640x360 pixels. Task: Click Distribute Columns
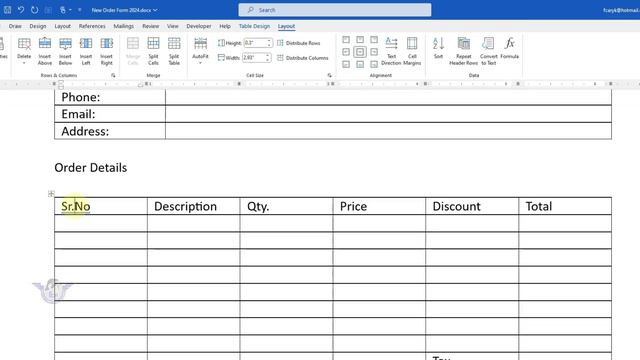click(303, 58)
